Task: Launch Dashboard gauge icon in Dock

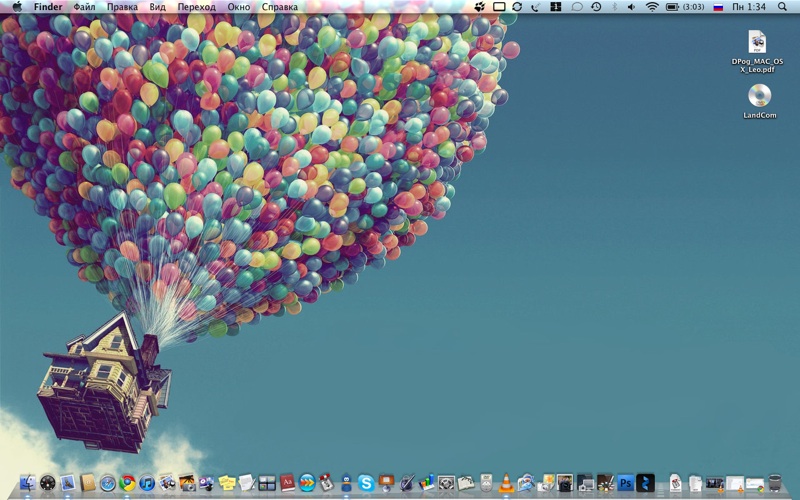Action: point(47,483)
